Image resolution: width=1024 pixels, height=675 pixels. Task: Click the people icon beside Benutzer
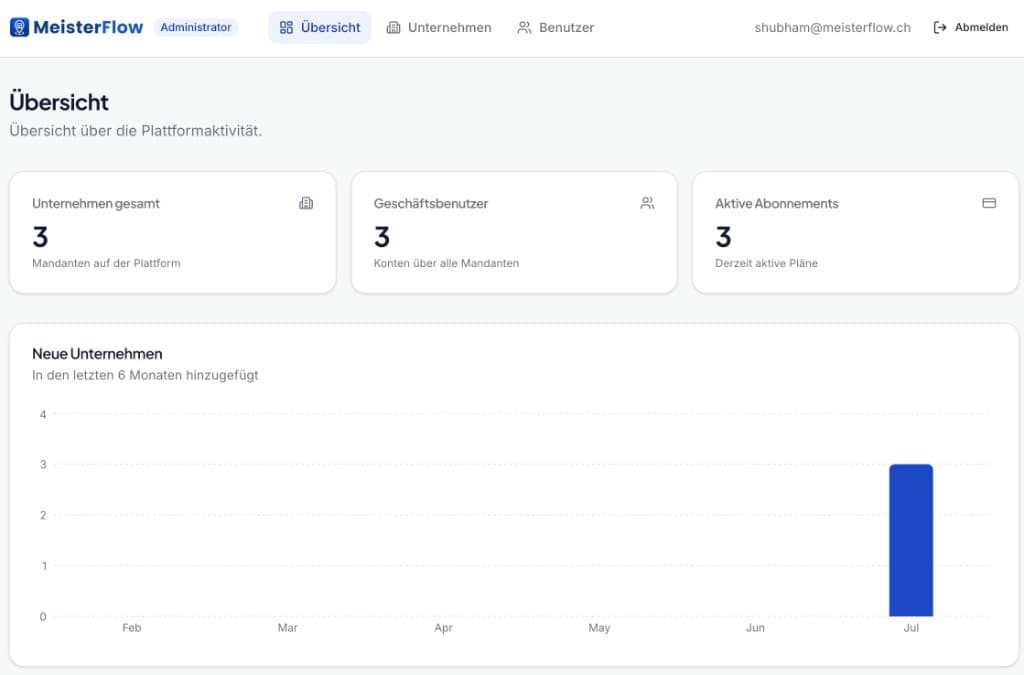(524, 27)
